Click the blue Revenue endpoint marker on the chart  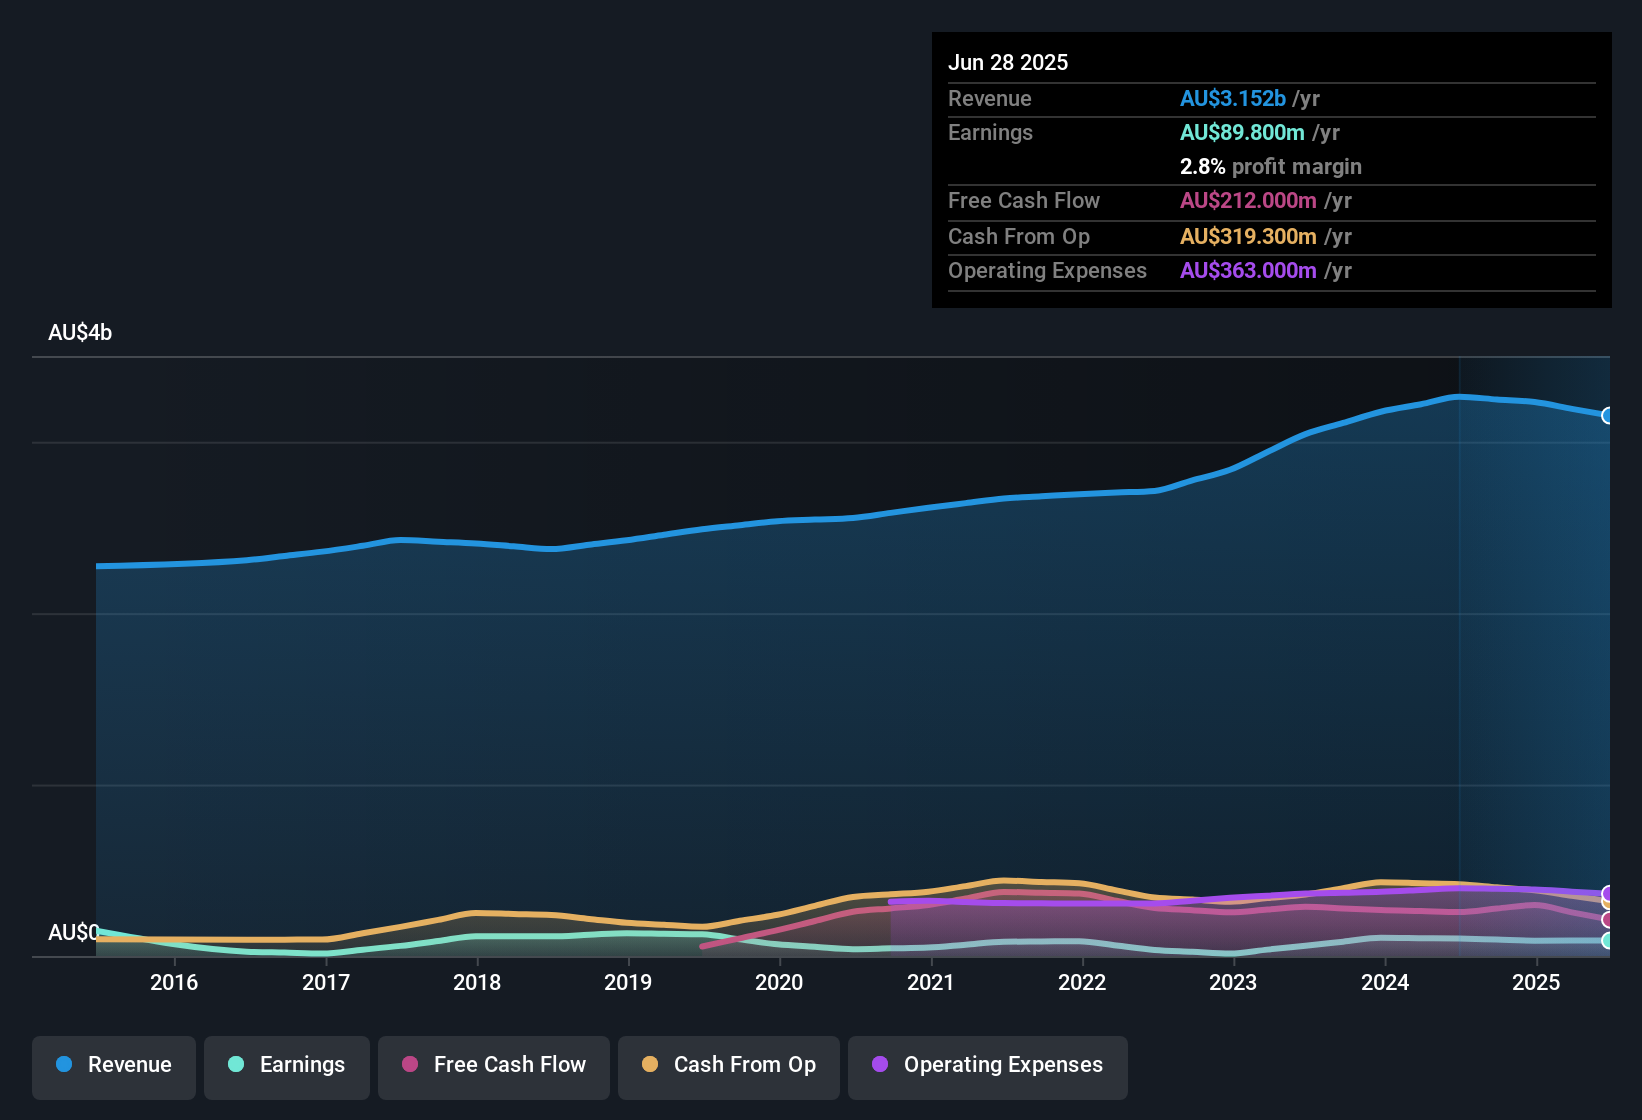click(1608, 415)
